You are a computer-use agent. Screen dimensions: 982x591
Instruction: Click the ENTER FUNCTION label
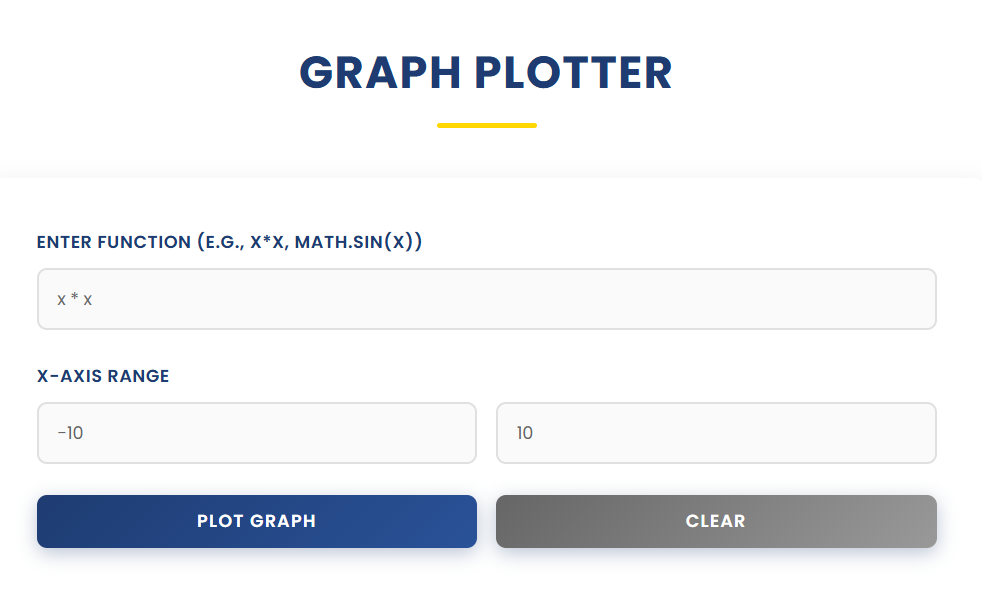point(228,241)
